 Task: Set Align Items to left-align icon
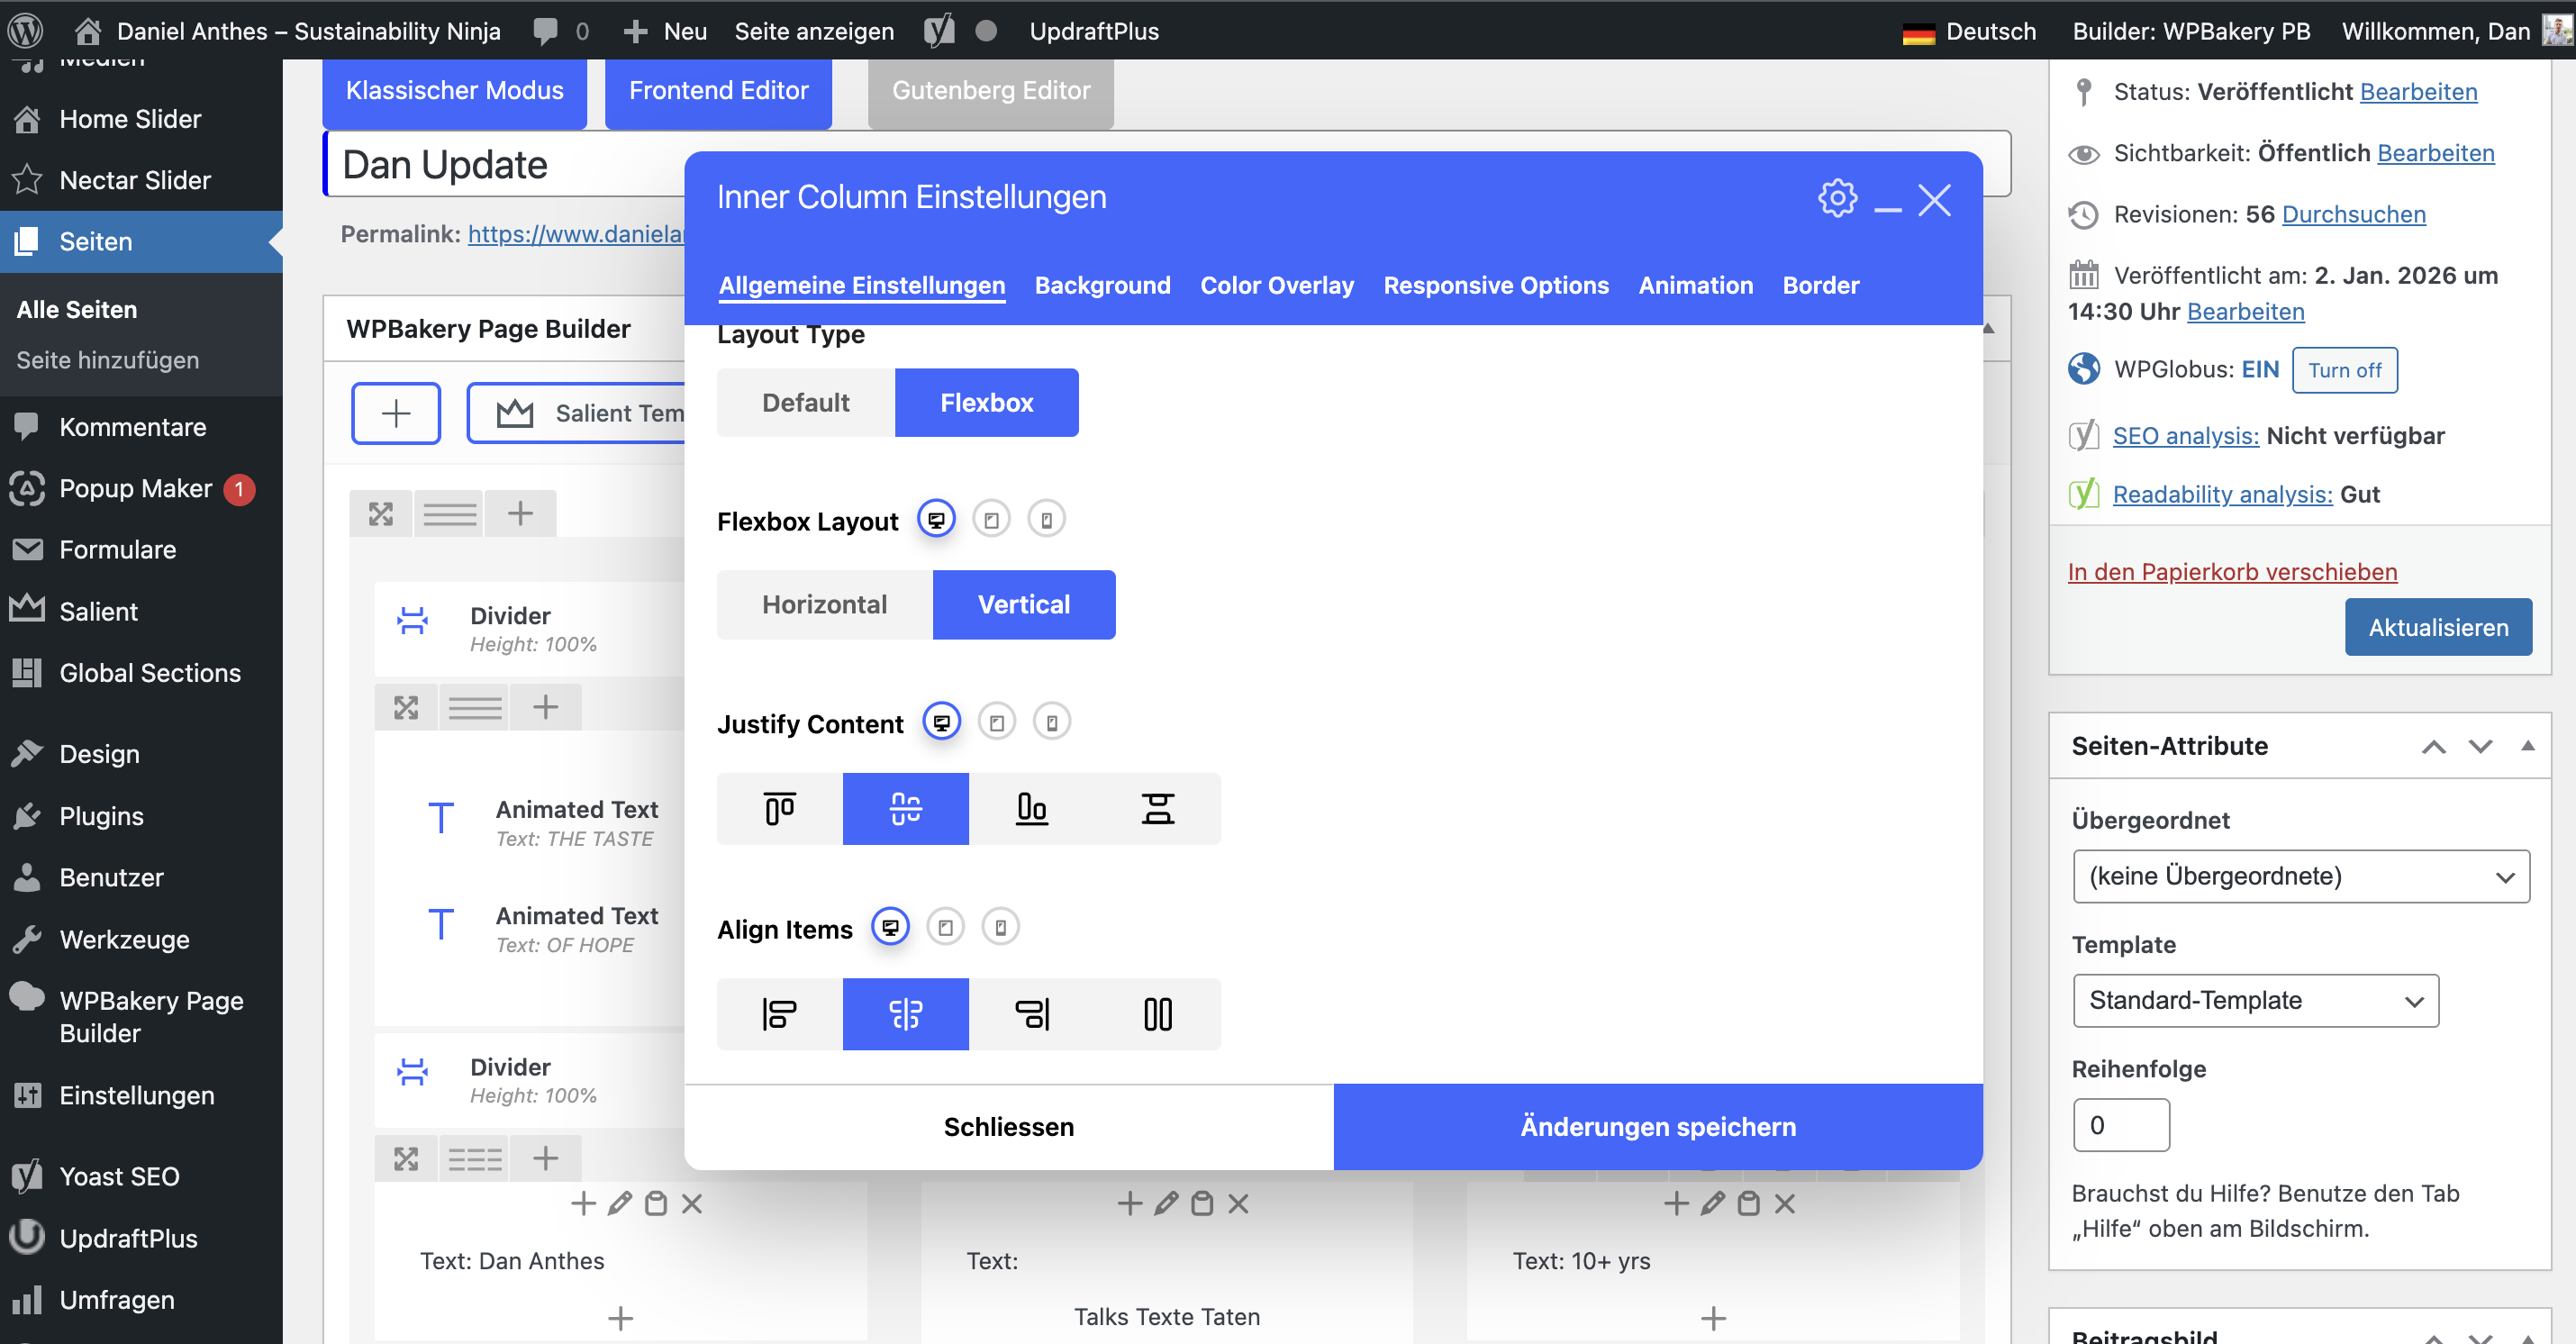point(779,1014)
